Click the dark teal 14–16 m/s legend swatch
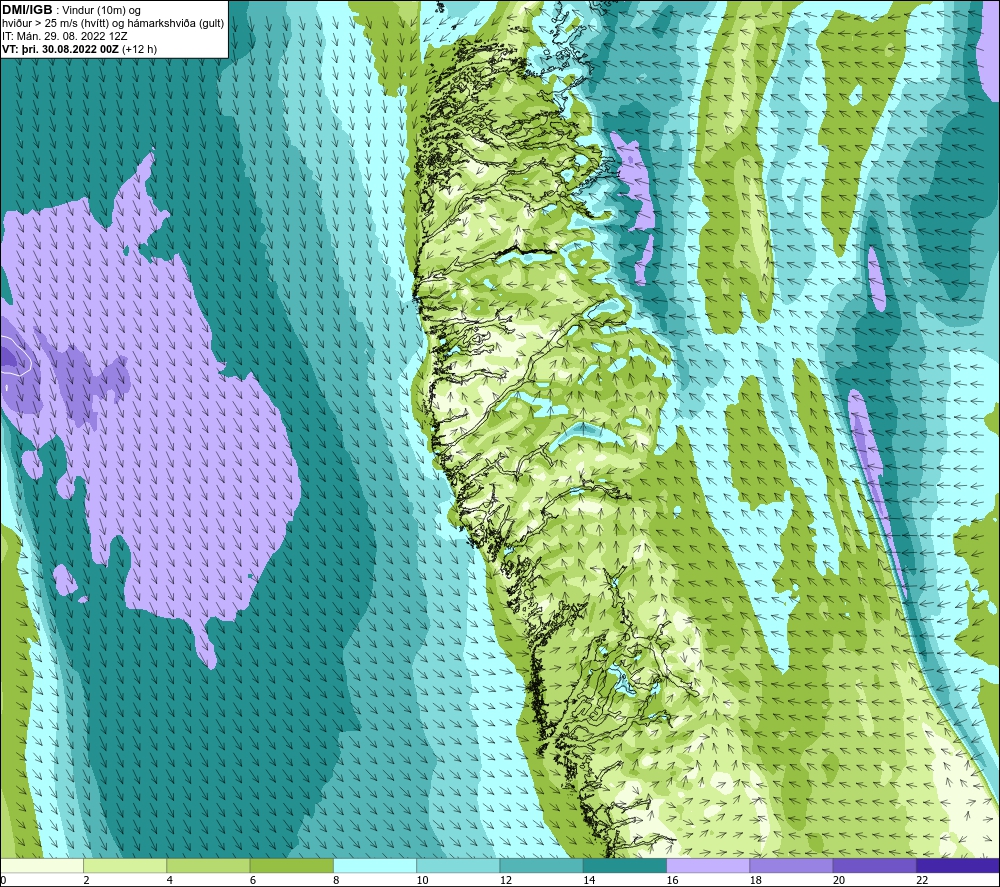Image resolution: width=1000 pixels, height=887 pixels. point(625,865)
